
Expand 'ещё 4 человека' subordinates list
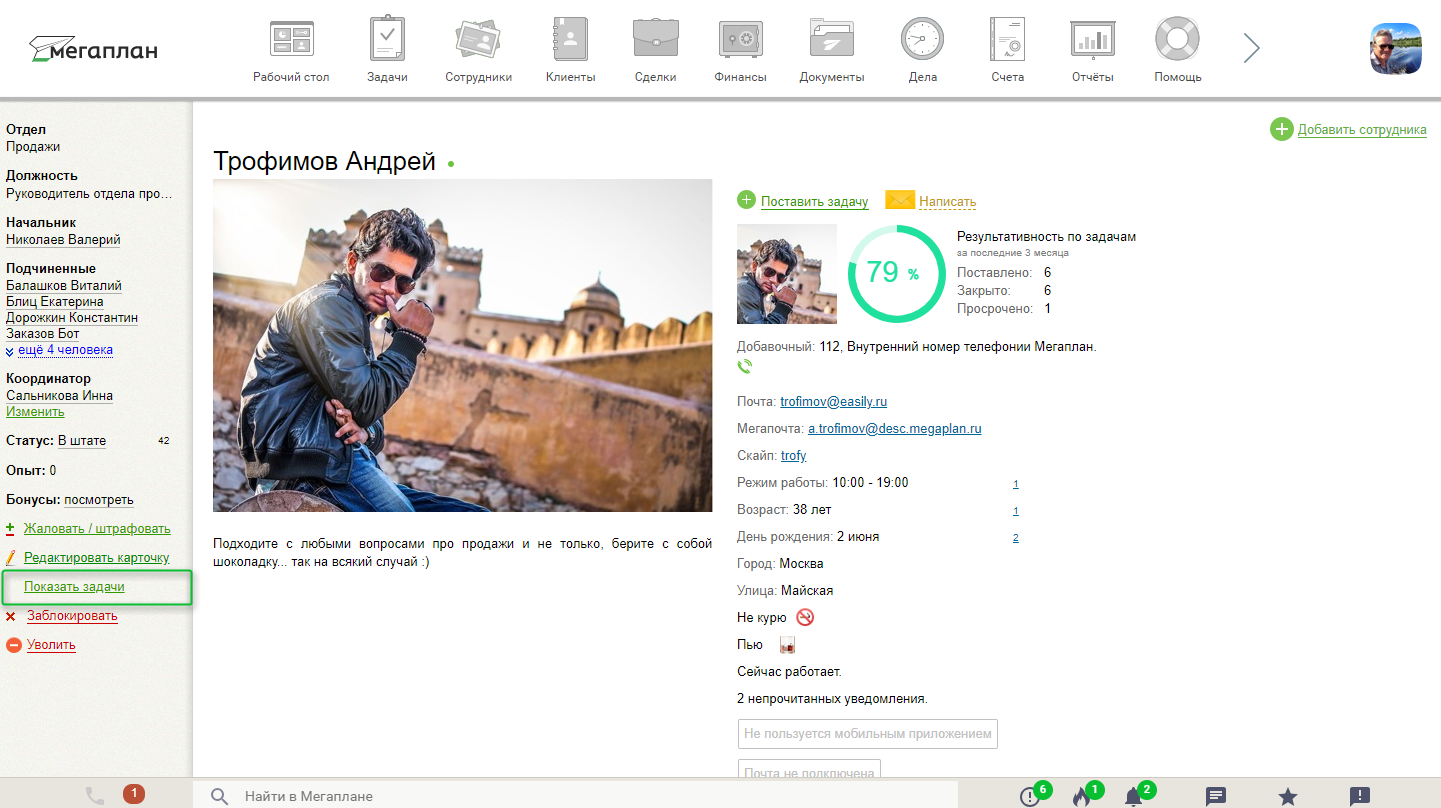64,350
